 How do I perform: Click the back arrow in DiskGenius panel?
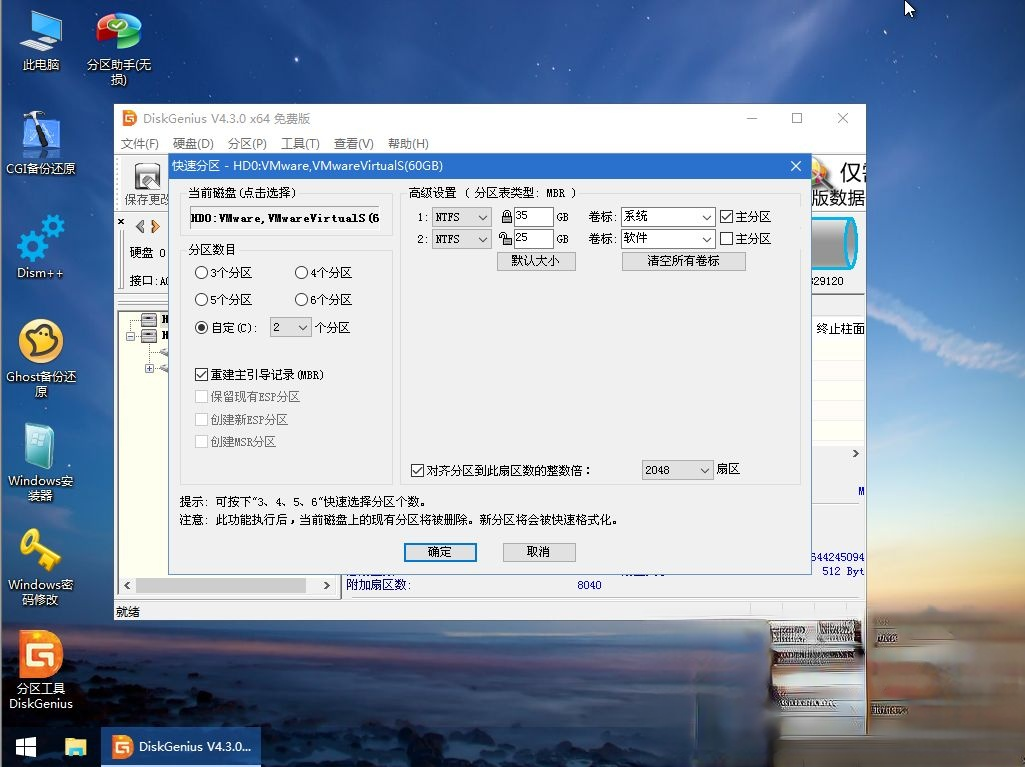point(140,226)
